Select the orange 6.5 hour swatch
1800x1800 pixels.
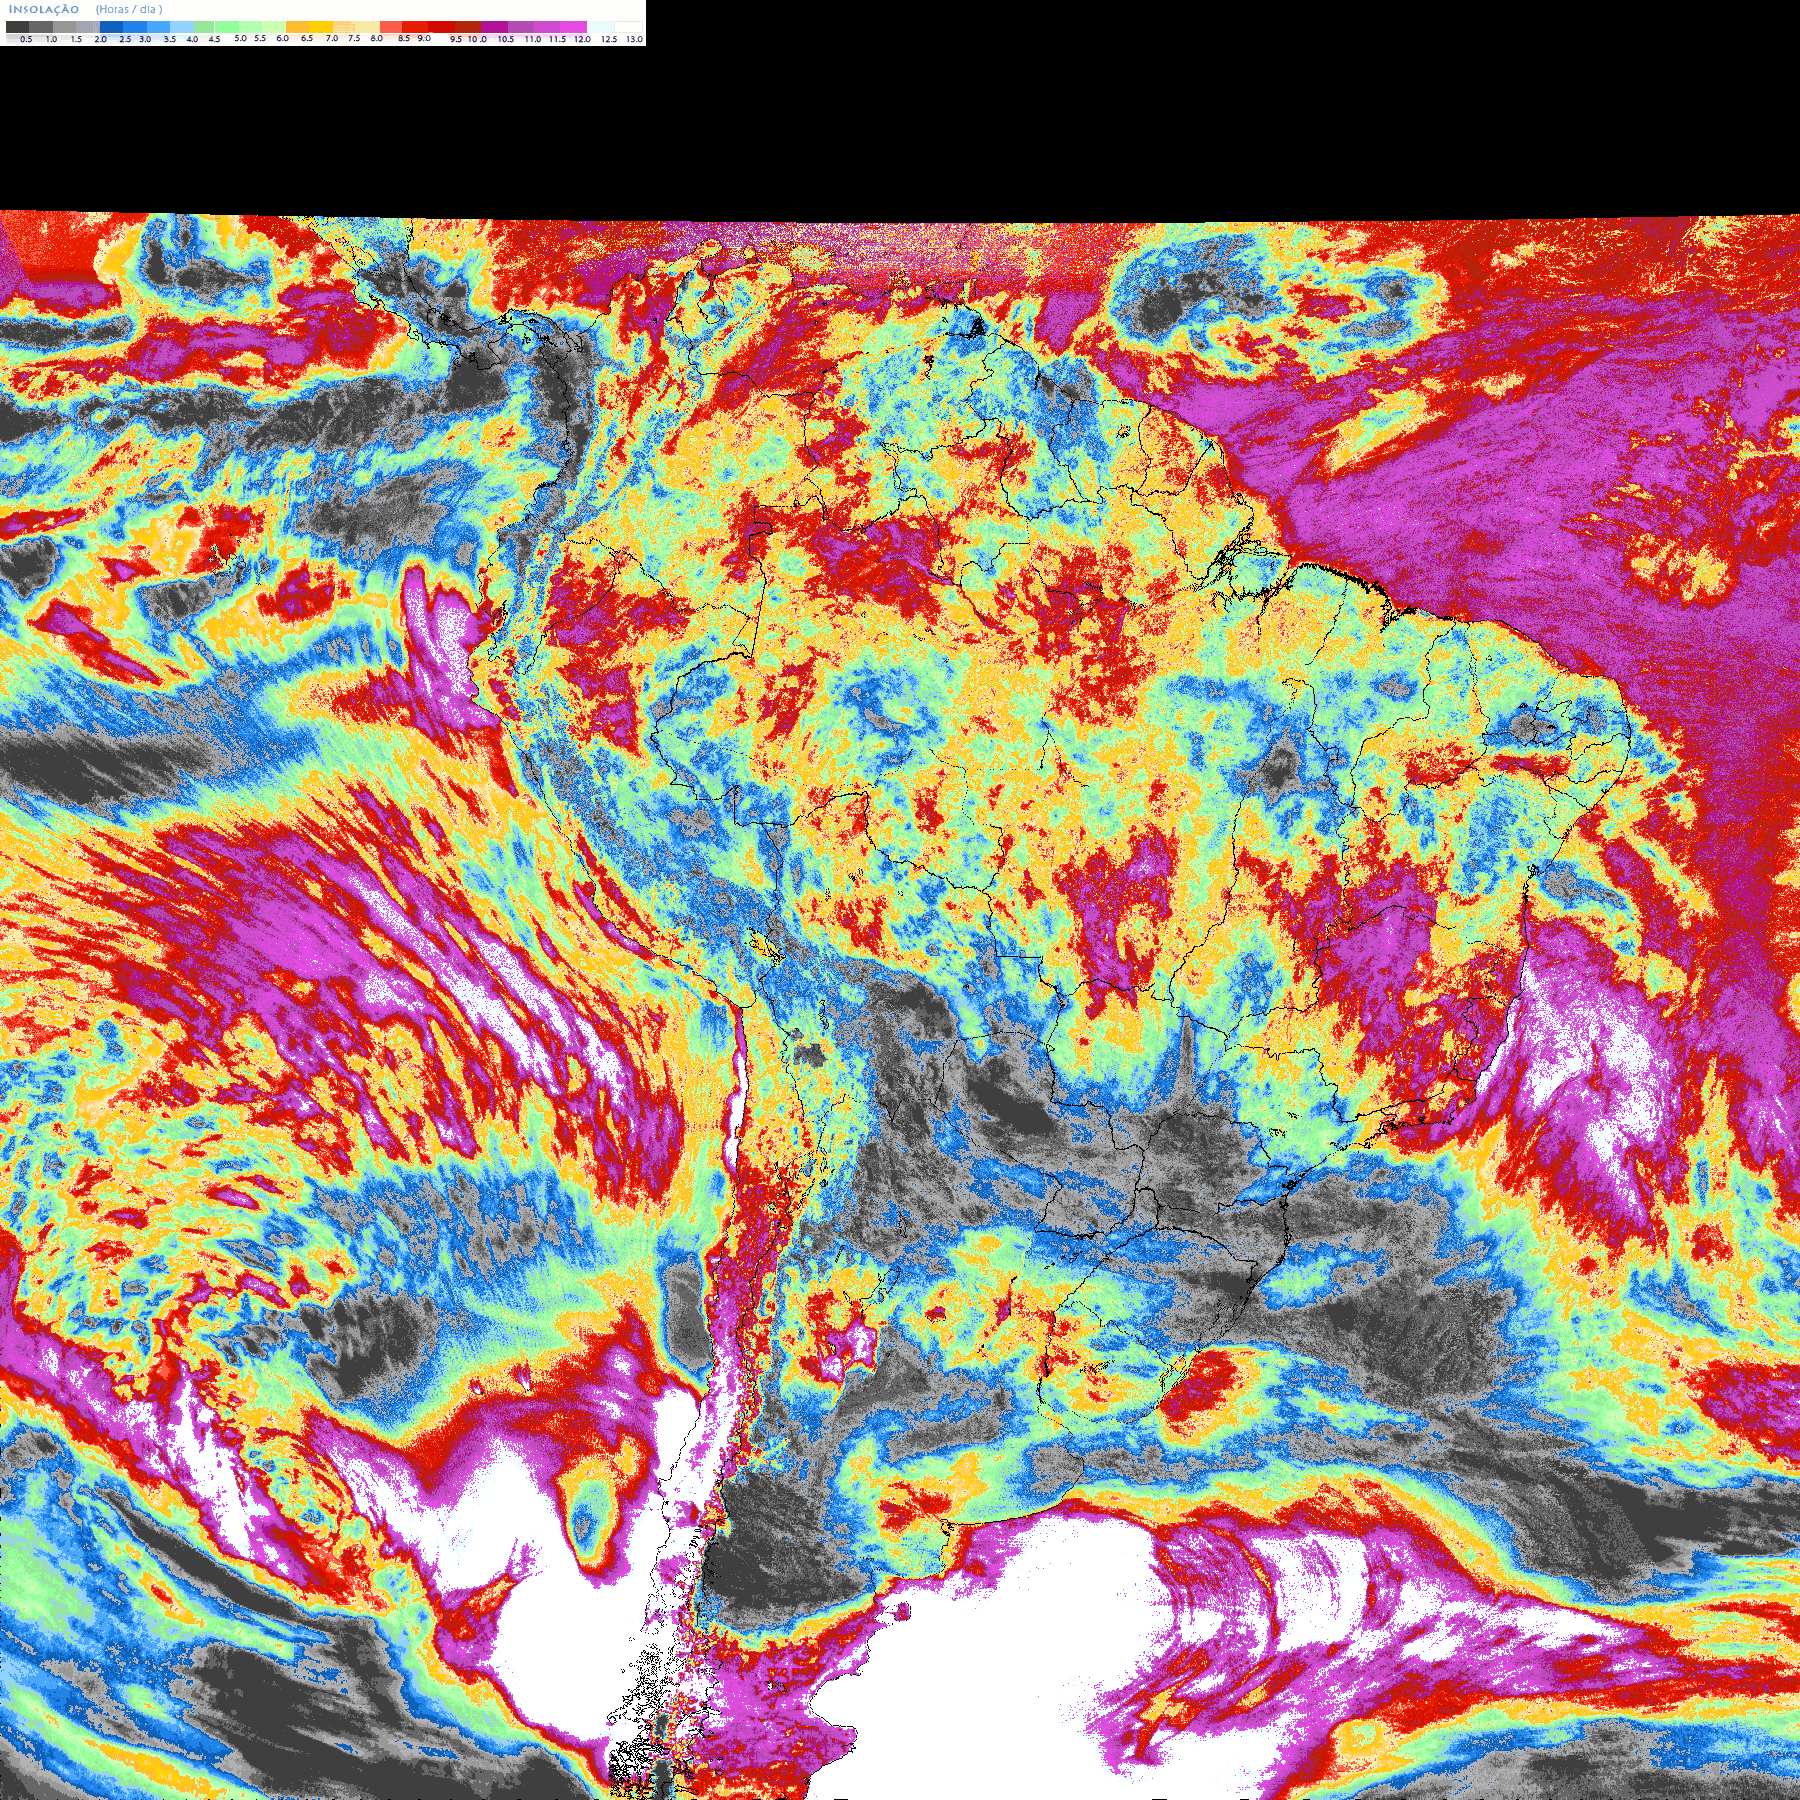298,27
